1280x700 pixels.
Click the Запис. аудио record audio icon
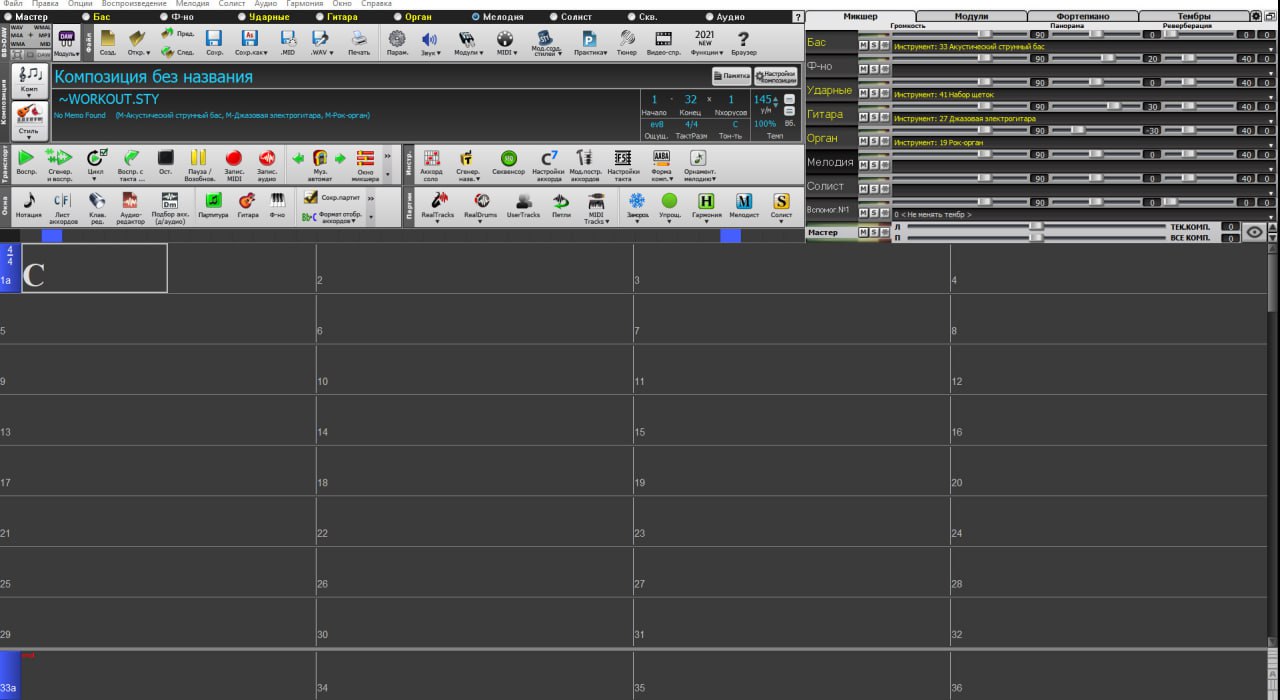[x=267, y=163]
